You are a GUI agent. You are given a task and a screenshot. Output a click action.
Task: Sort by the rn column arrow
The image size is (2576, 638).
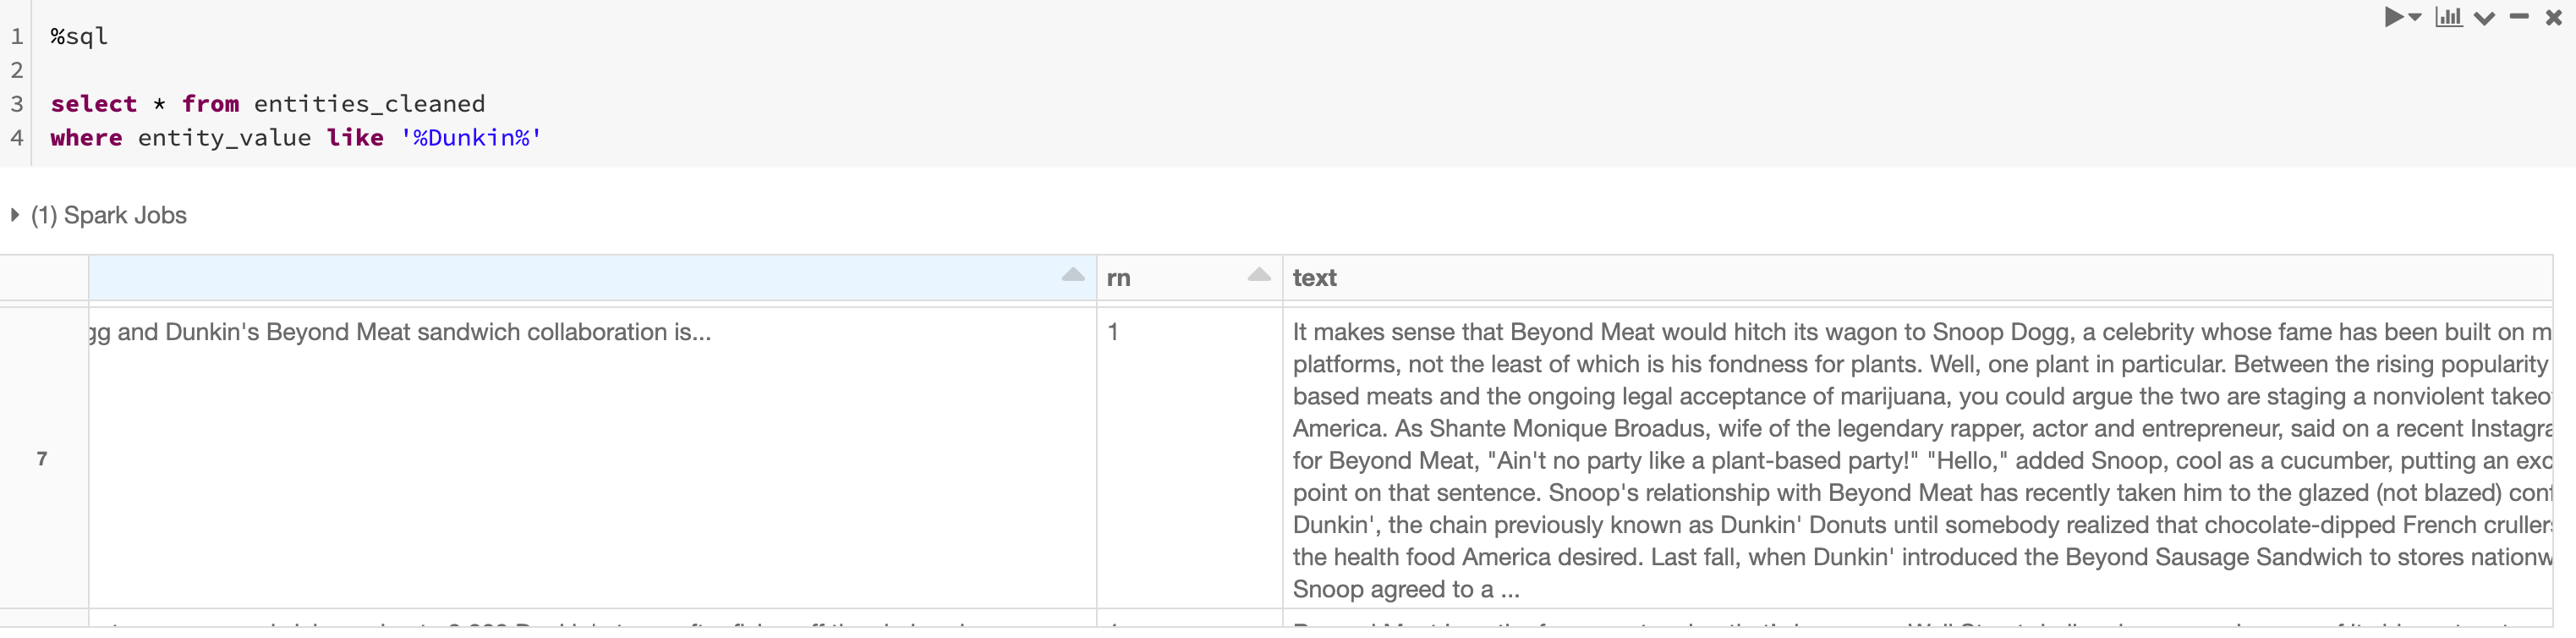pyautogui.click(x=1259, y=275)
